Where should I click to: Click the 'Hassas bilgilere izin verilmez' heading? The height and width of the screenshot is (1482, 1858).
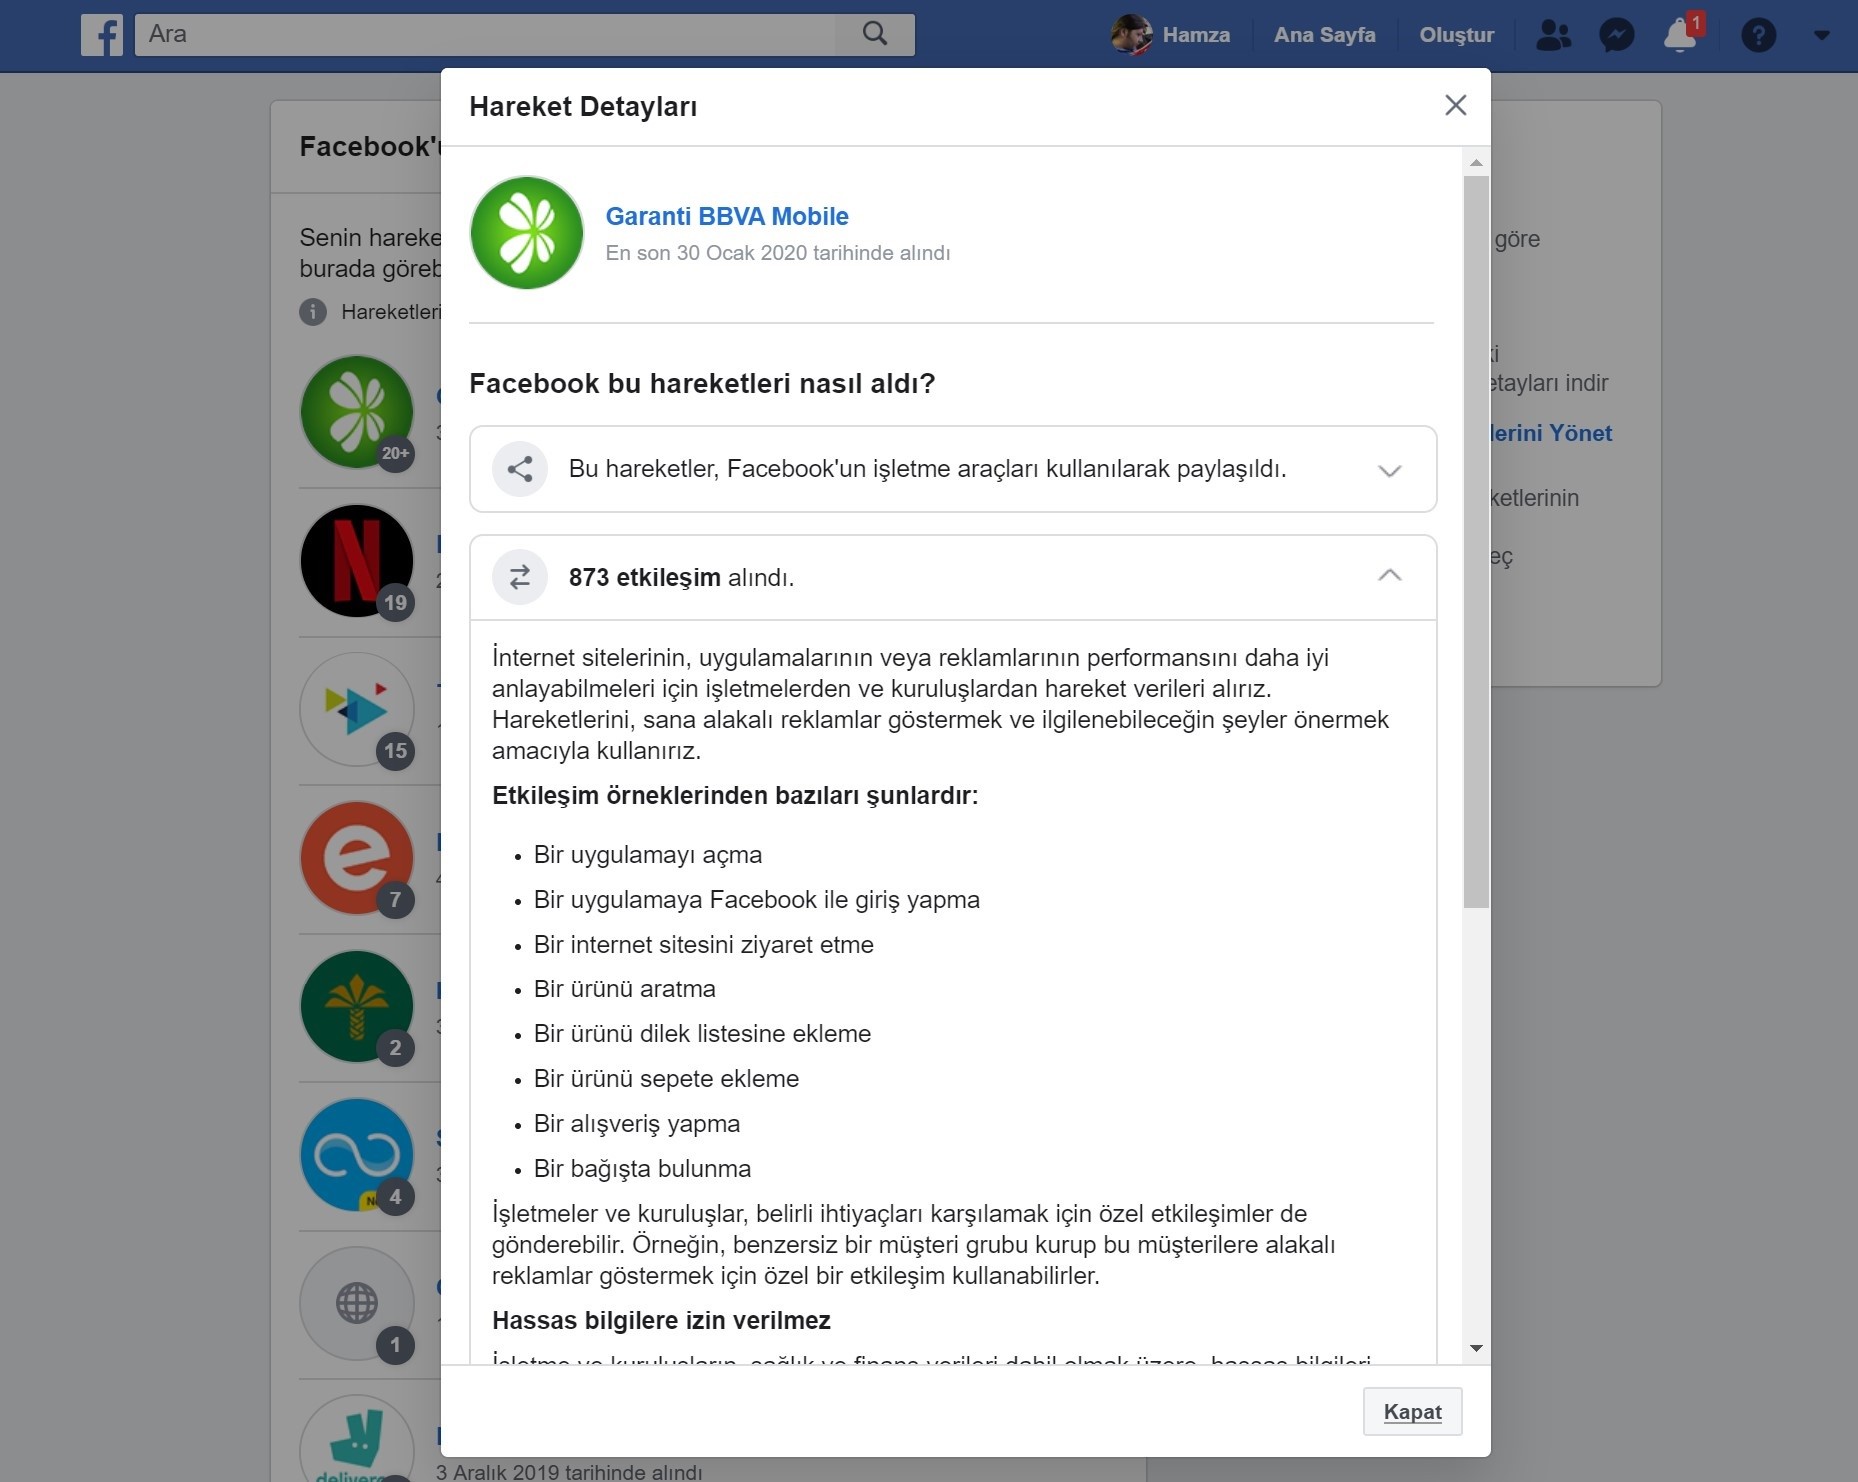pos(661,1321)
